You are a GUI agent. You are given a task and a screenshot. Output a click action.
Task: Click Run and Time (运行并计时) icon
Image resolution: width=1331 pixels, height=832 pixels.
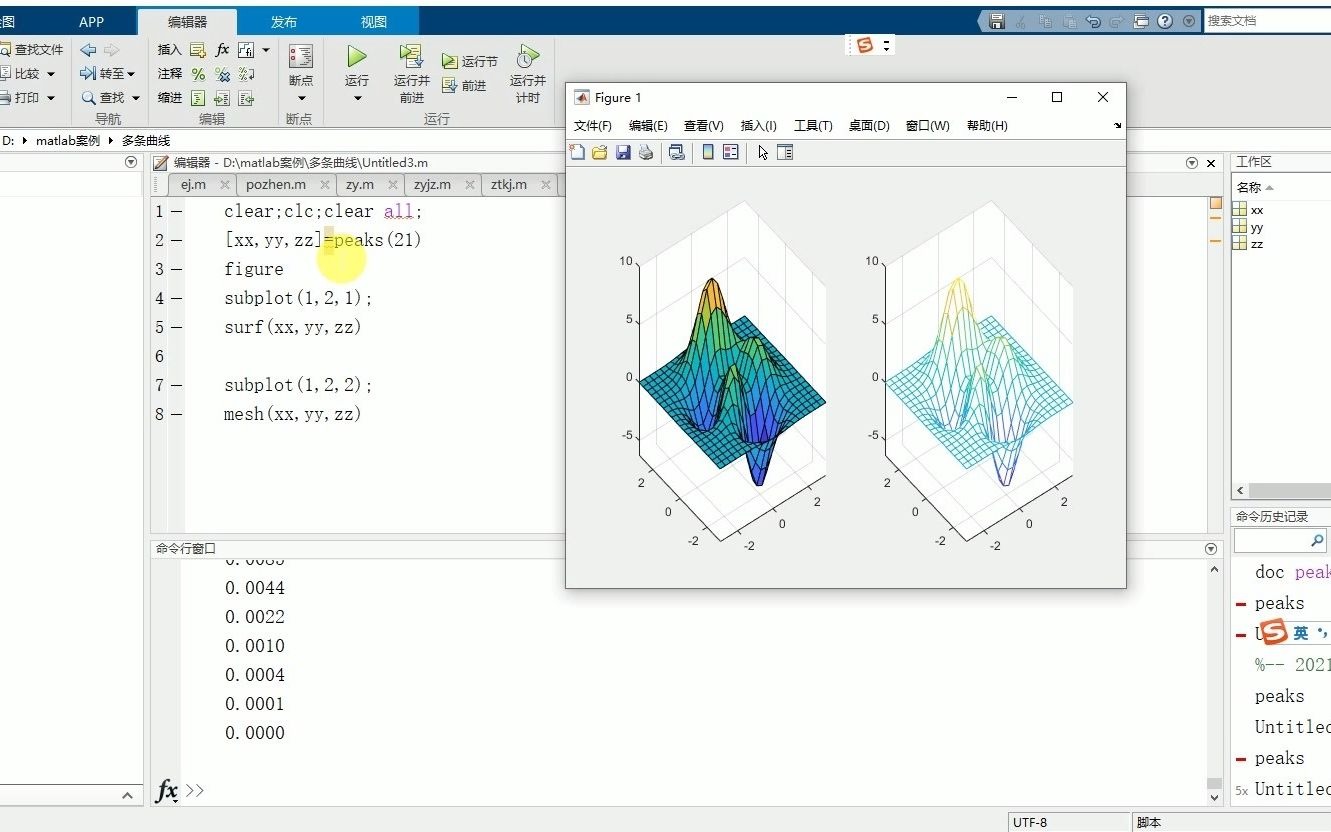[527, 56]
